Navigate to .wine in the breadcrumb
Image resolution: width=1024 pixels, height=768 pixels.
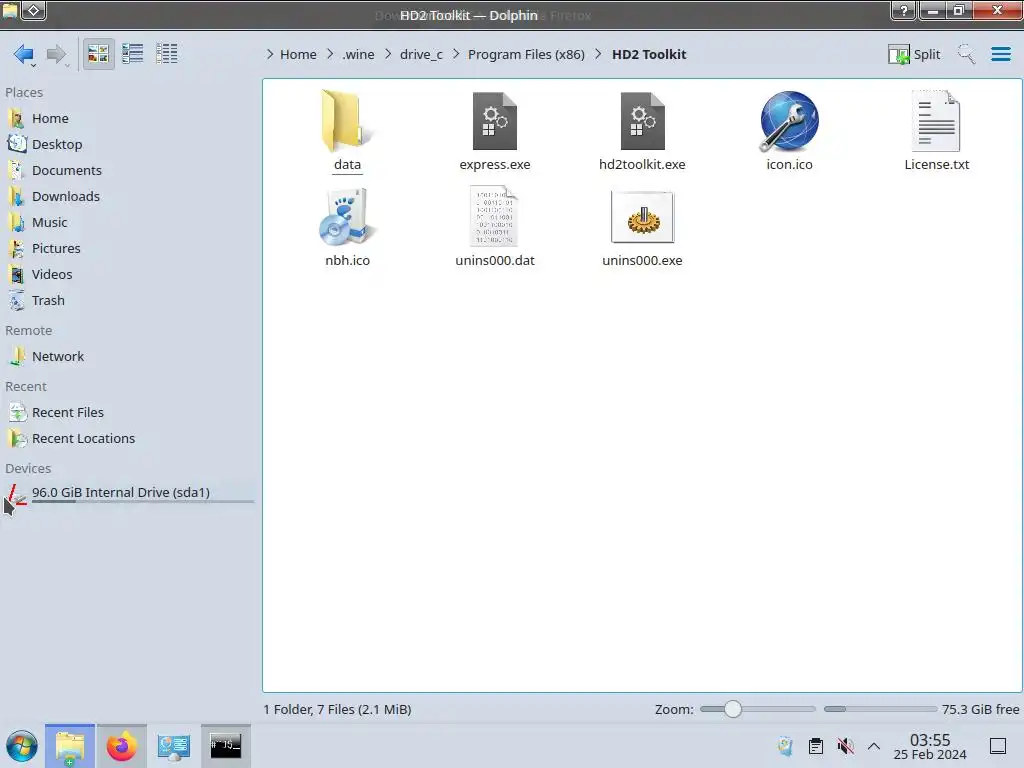pyautogui.click(x=358, y=54)
